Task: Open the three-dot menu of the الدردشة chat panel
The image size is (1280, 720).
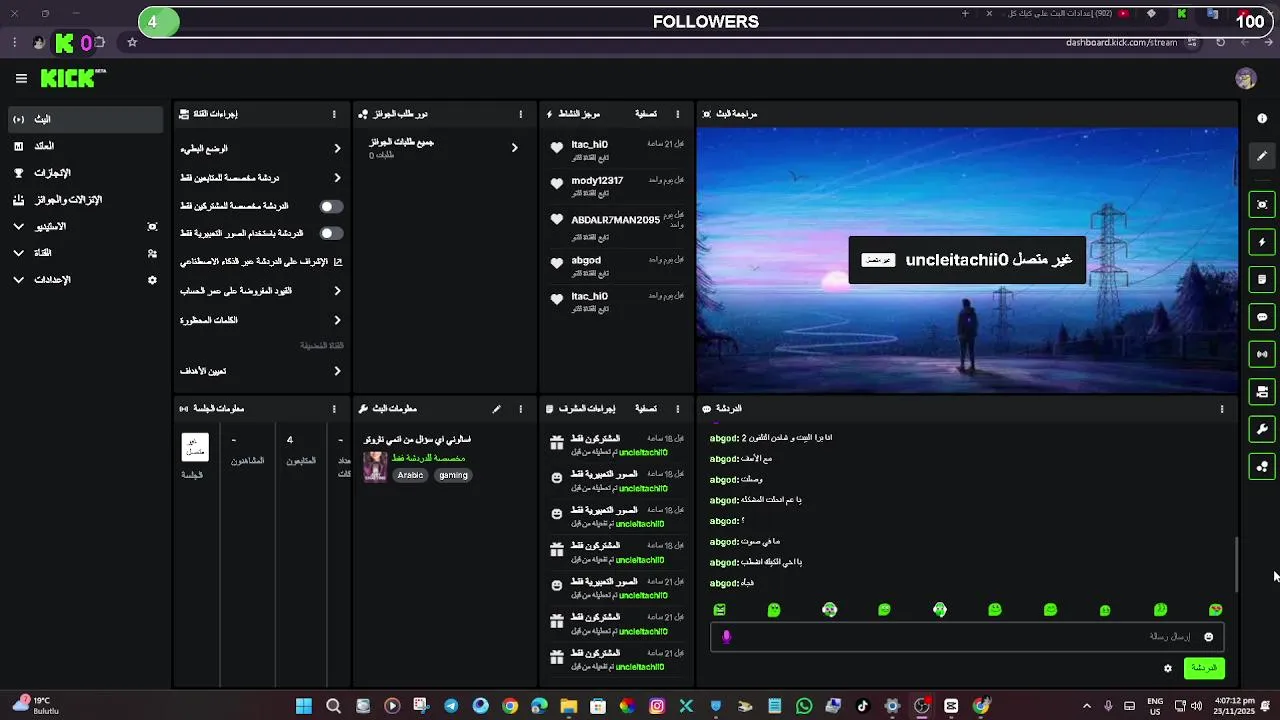Action: [x=1221, y=409]
